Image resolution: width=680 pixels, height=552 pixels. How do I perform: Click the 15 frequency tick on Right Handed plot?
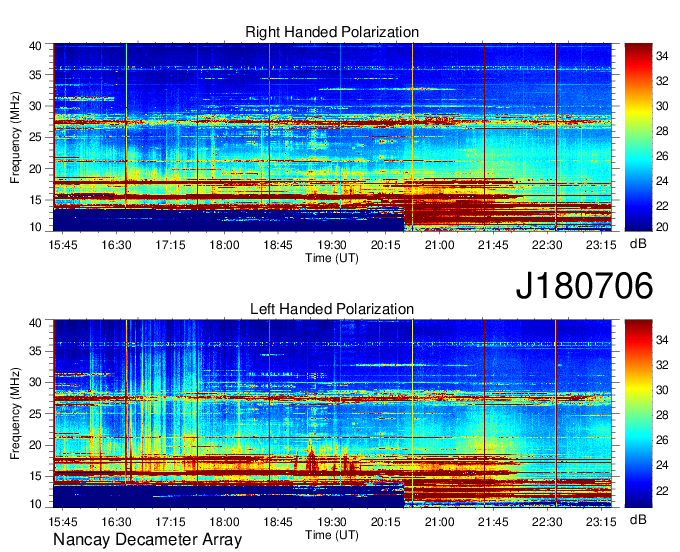tap(35, 200)
